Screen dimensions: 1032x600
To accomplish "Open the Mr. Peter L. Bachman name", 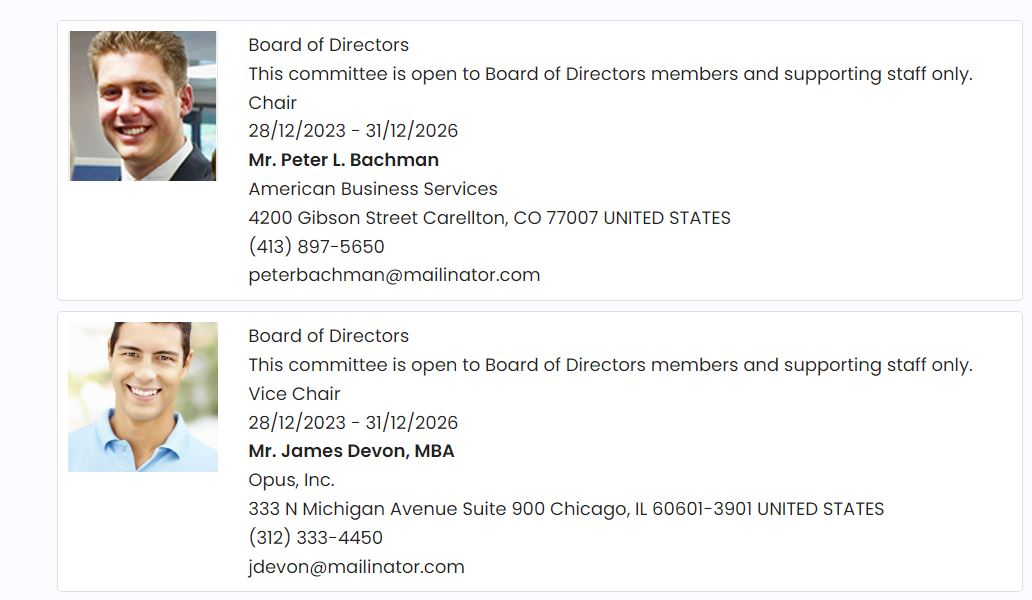I will 343,160.
